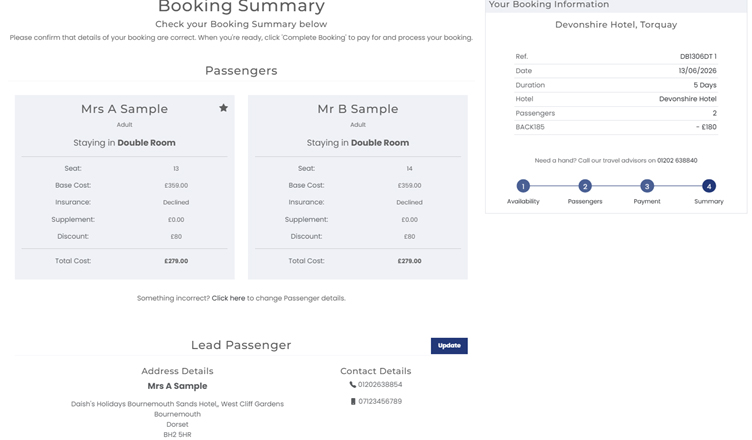Call travel advisors number 01202 638840
This screenshot has height=440, width=752.
677,160
